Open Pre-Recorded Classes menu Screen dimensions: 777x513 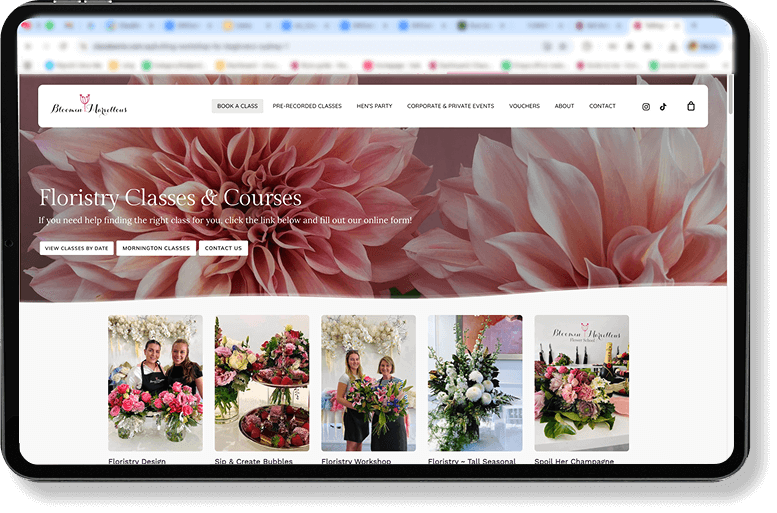(x=307, y=106)
